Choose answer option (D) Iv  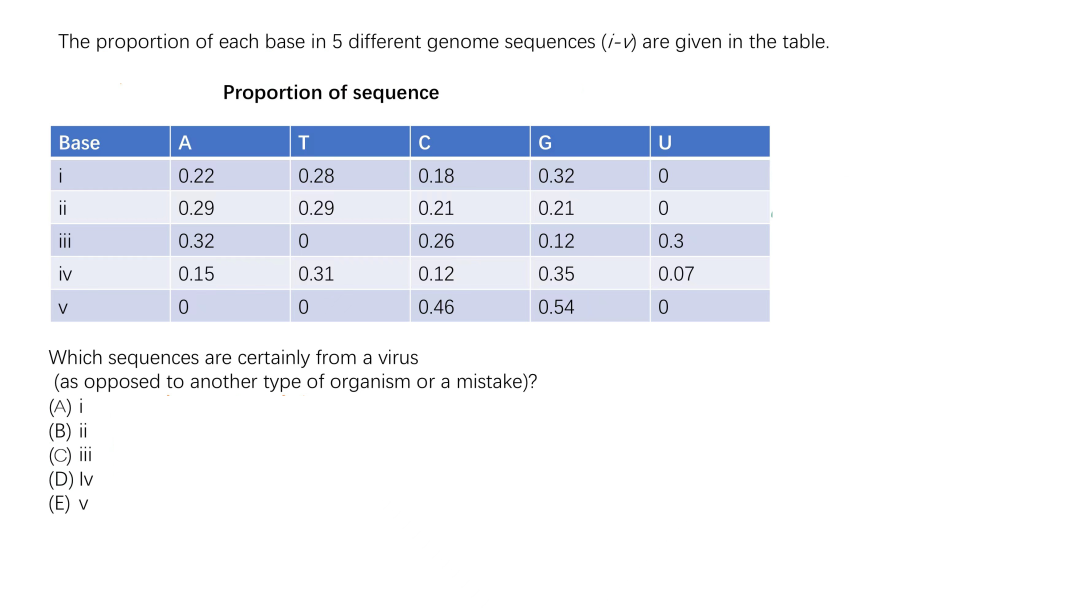[70, 479]
